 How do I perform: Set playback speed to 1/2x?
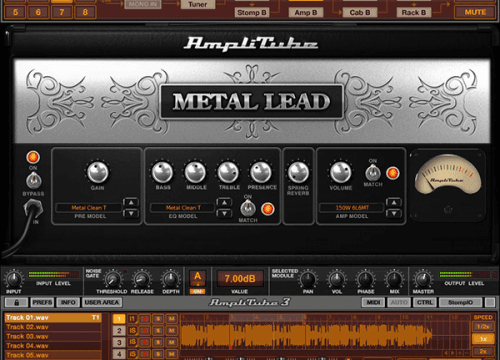click(483, 327)
